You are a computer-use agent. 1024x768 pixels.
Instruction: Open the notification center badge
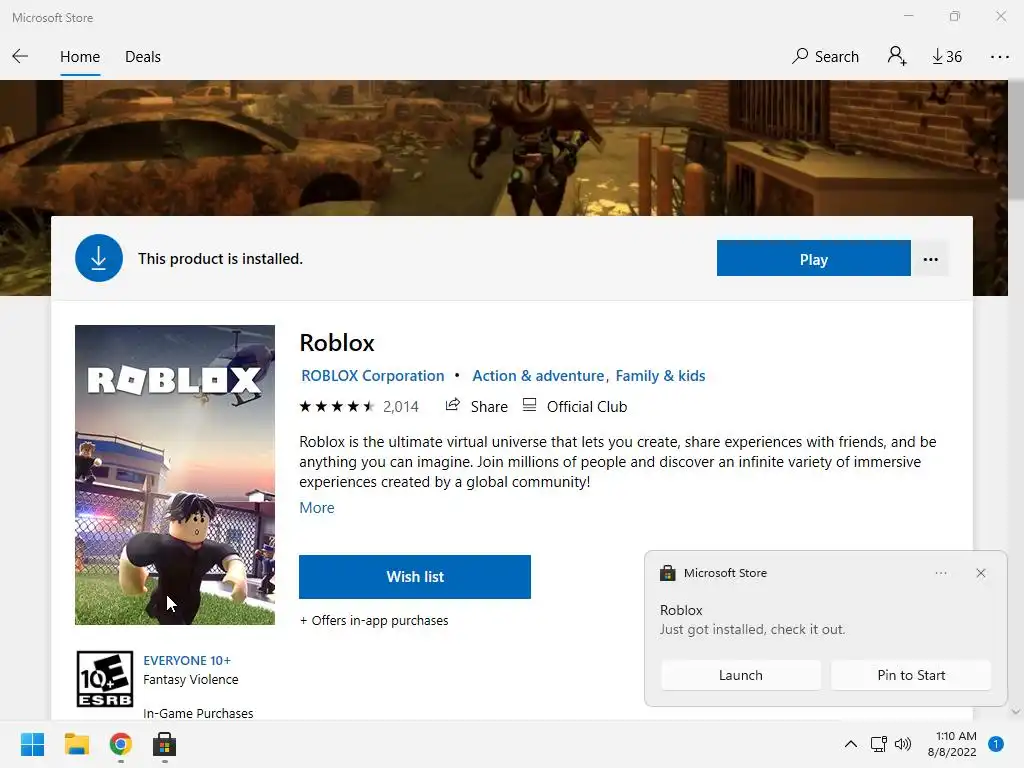(x=995, y=744)
